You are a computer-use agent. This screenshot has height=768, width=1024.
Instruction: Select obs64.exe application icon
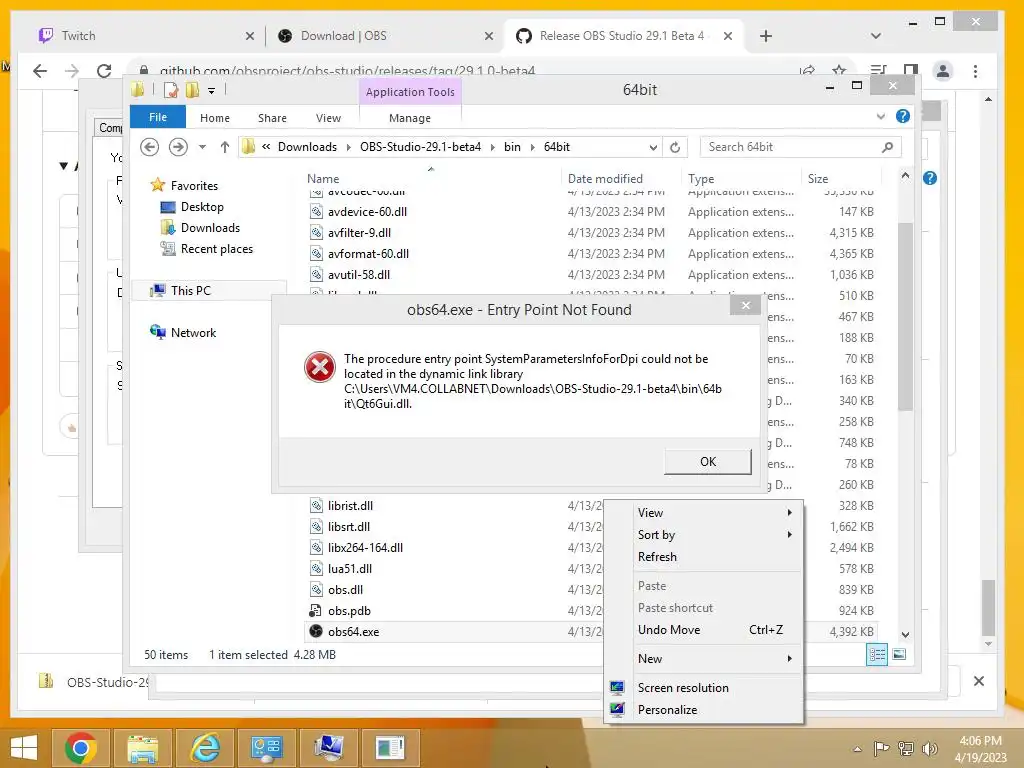click(x=316, y=632)
